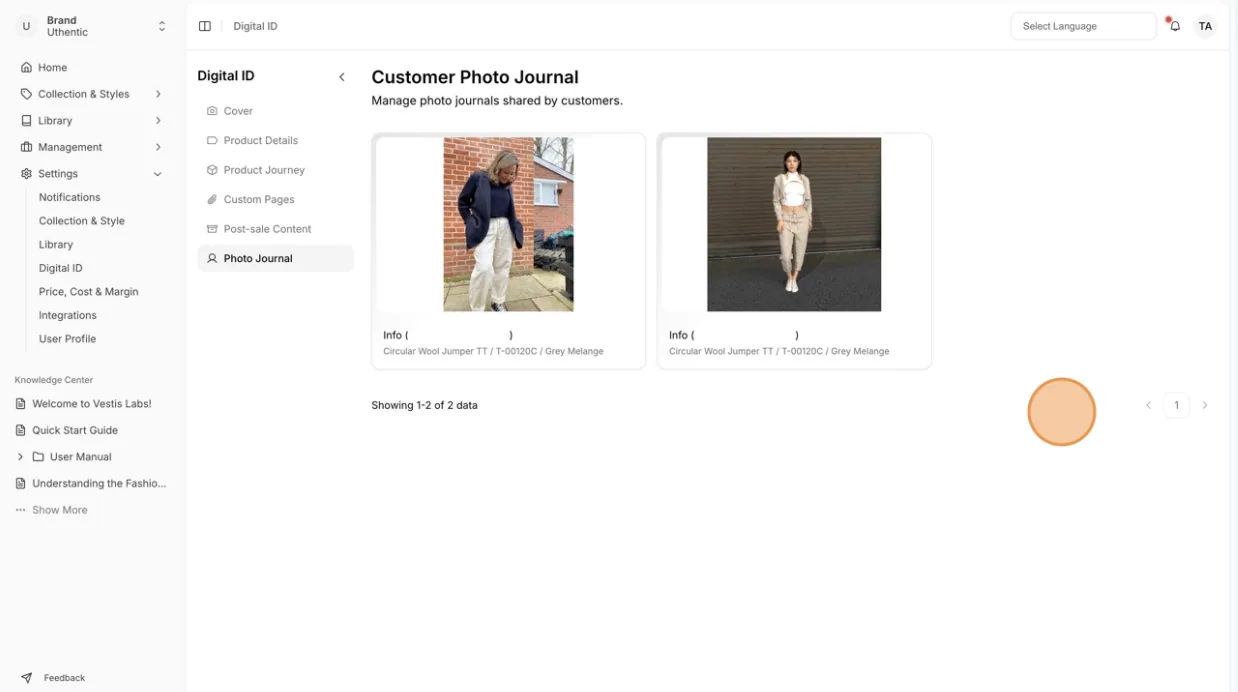Click the Welcome to Vestis Labs document icon
Viewport: 1238px width, 692px height.
(21, 404)
